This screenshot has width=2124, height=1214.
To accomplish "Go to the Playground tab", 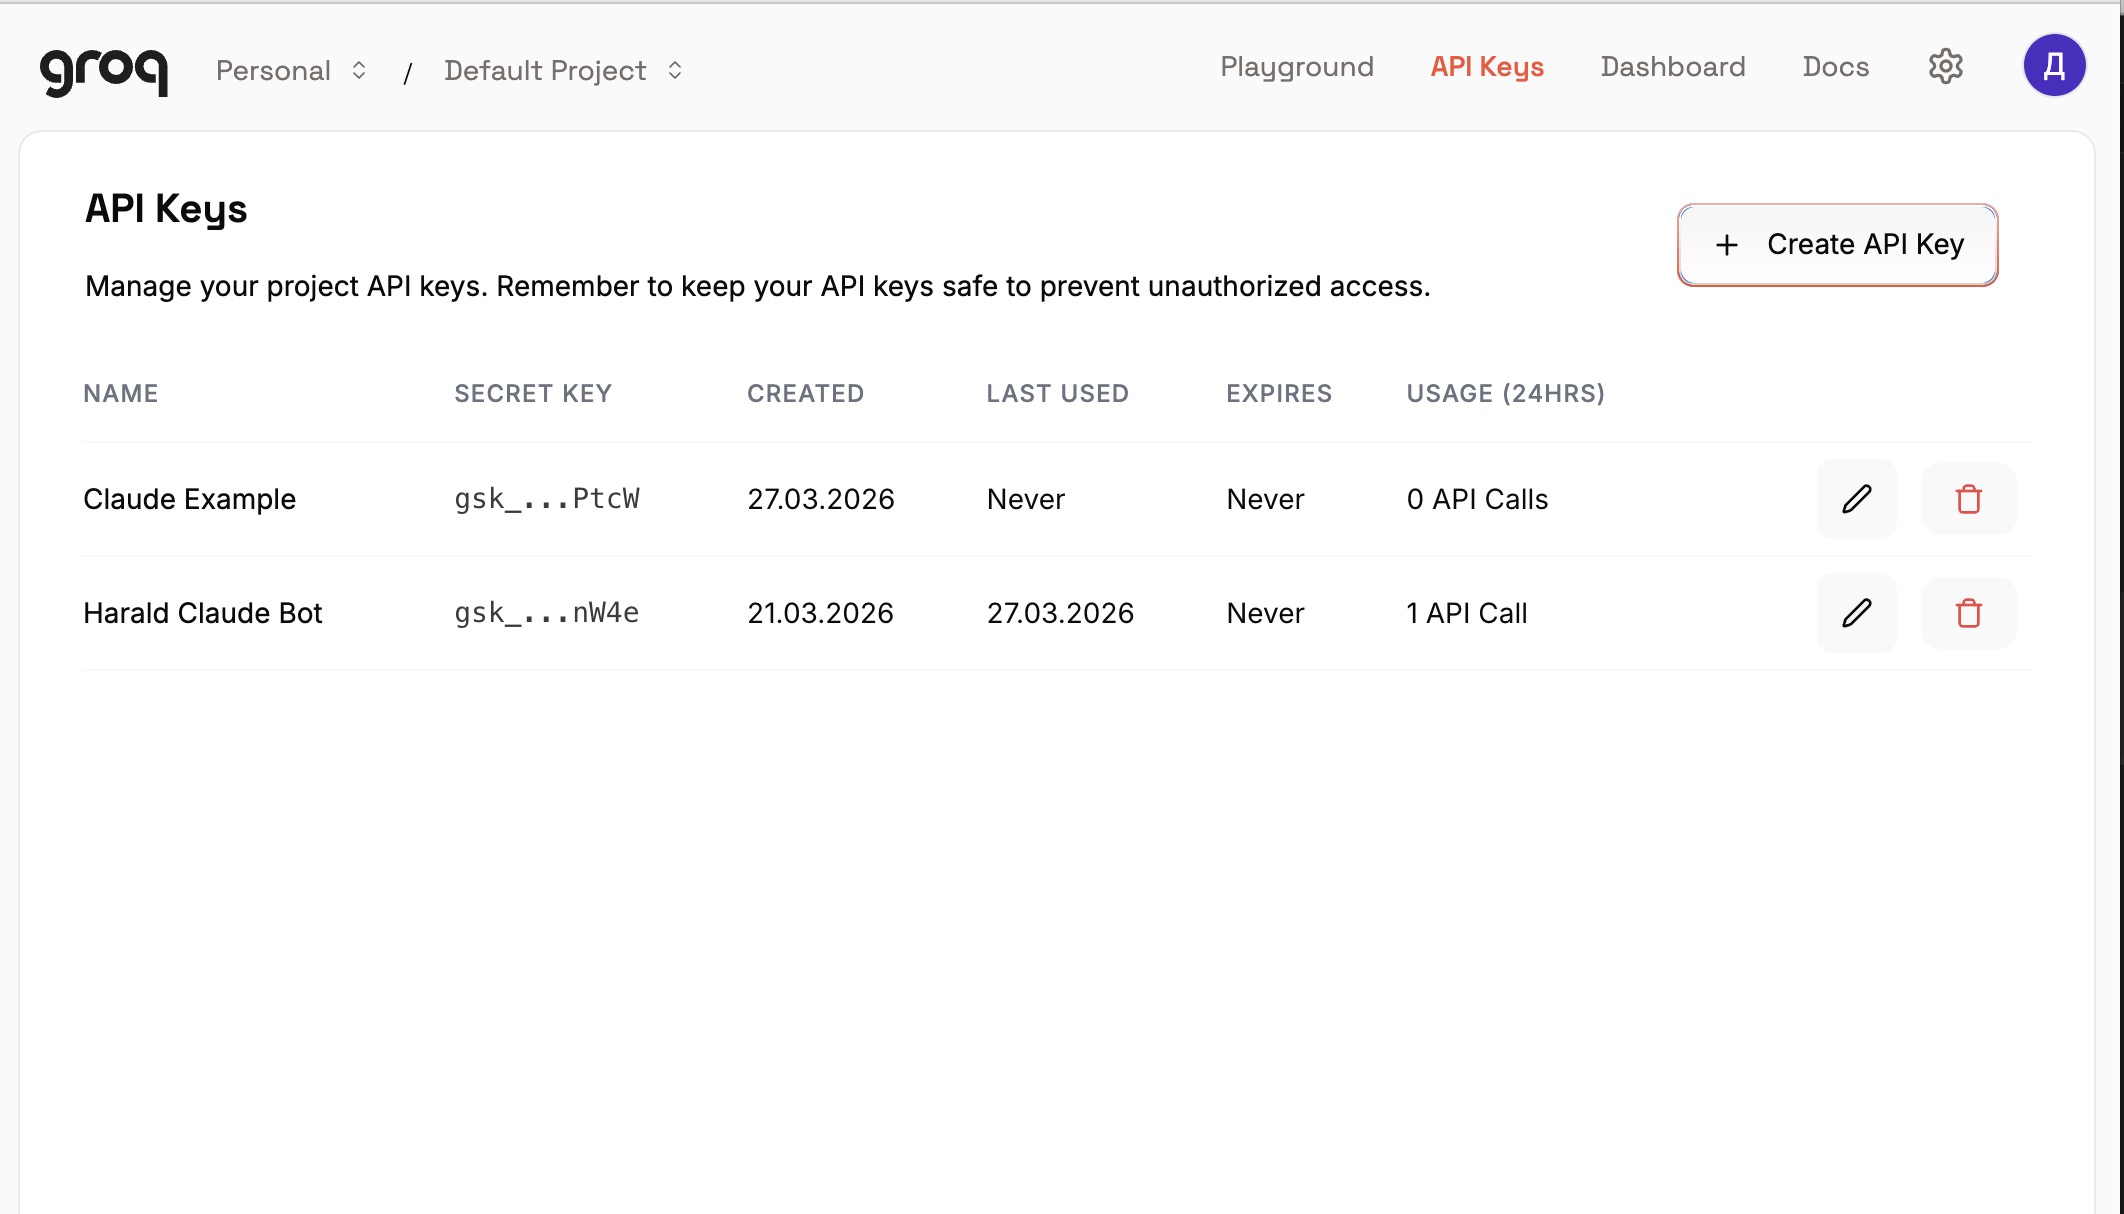I will pyautogui.click(x=1296, y=67).
